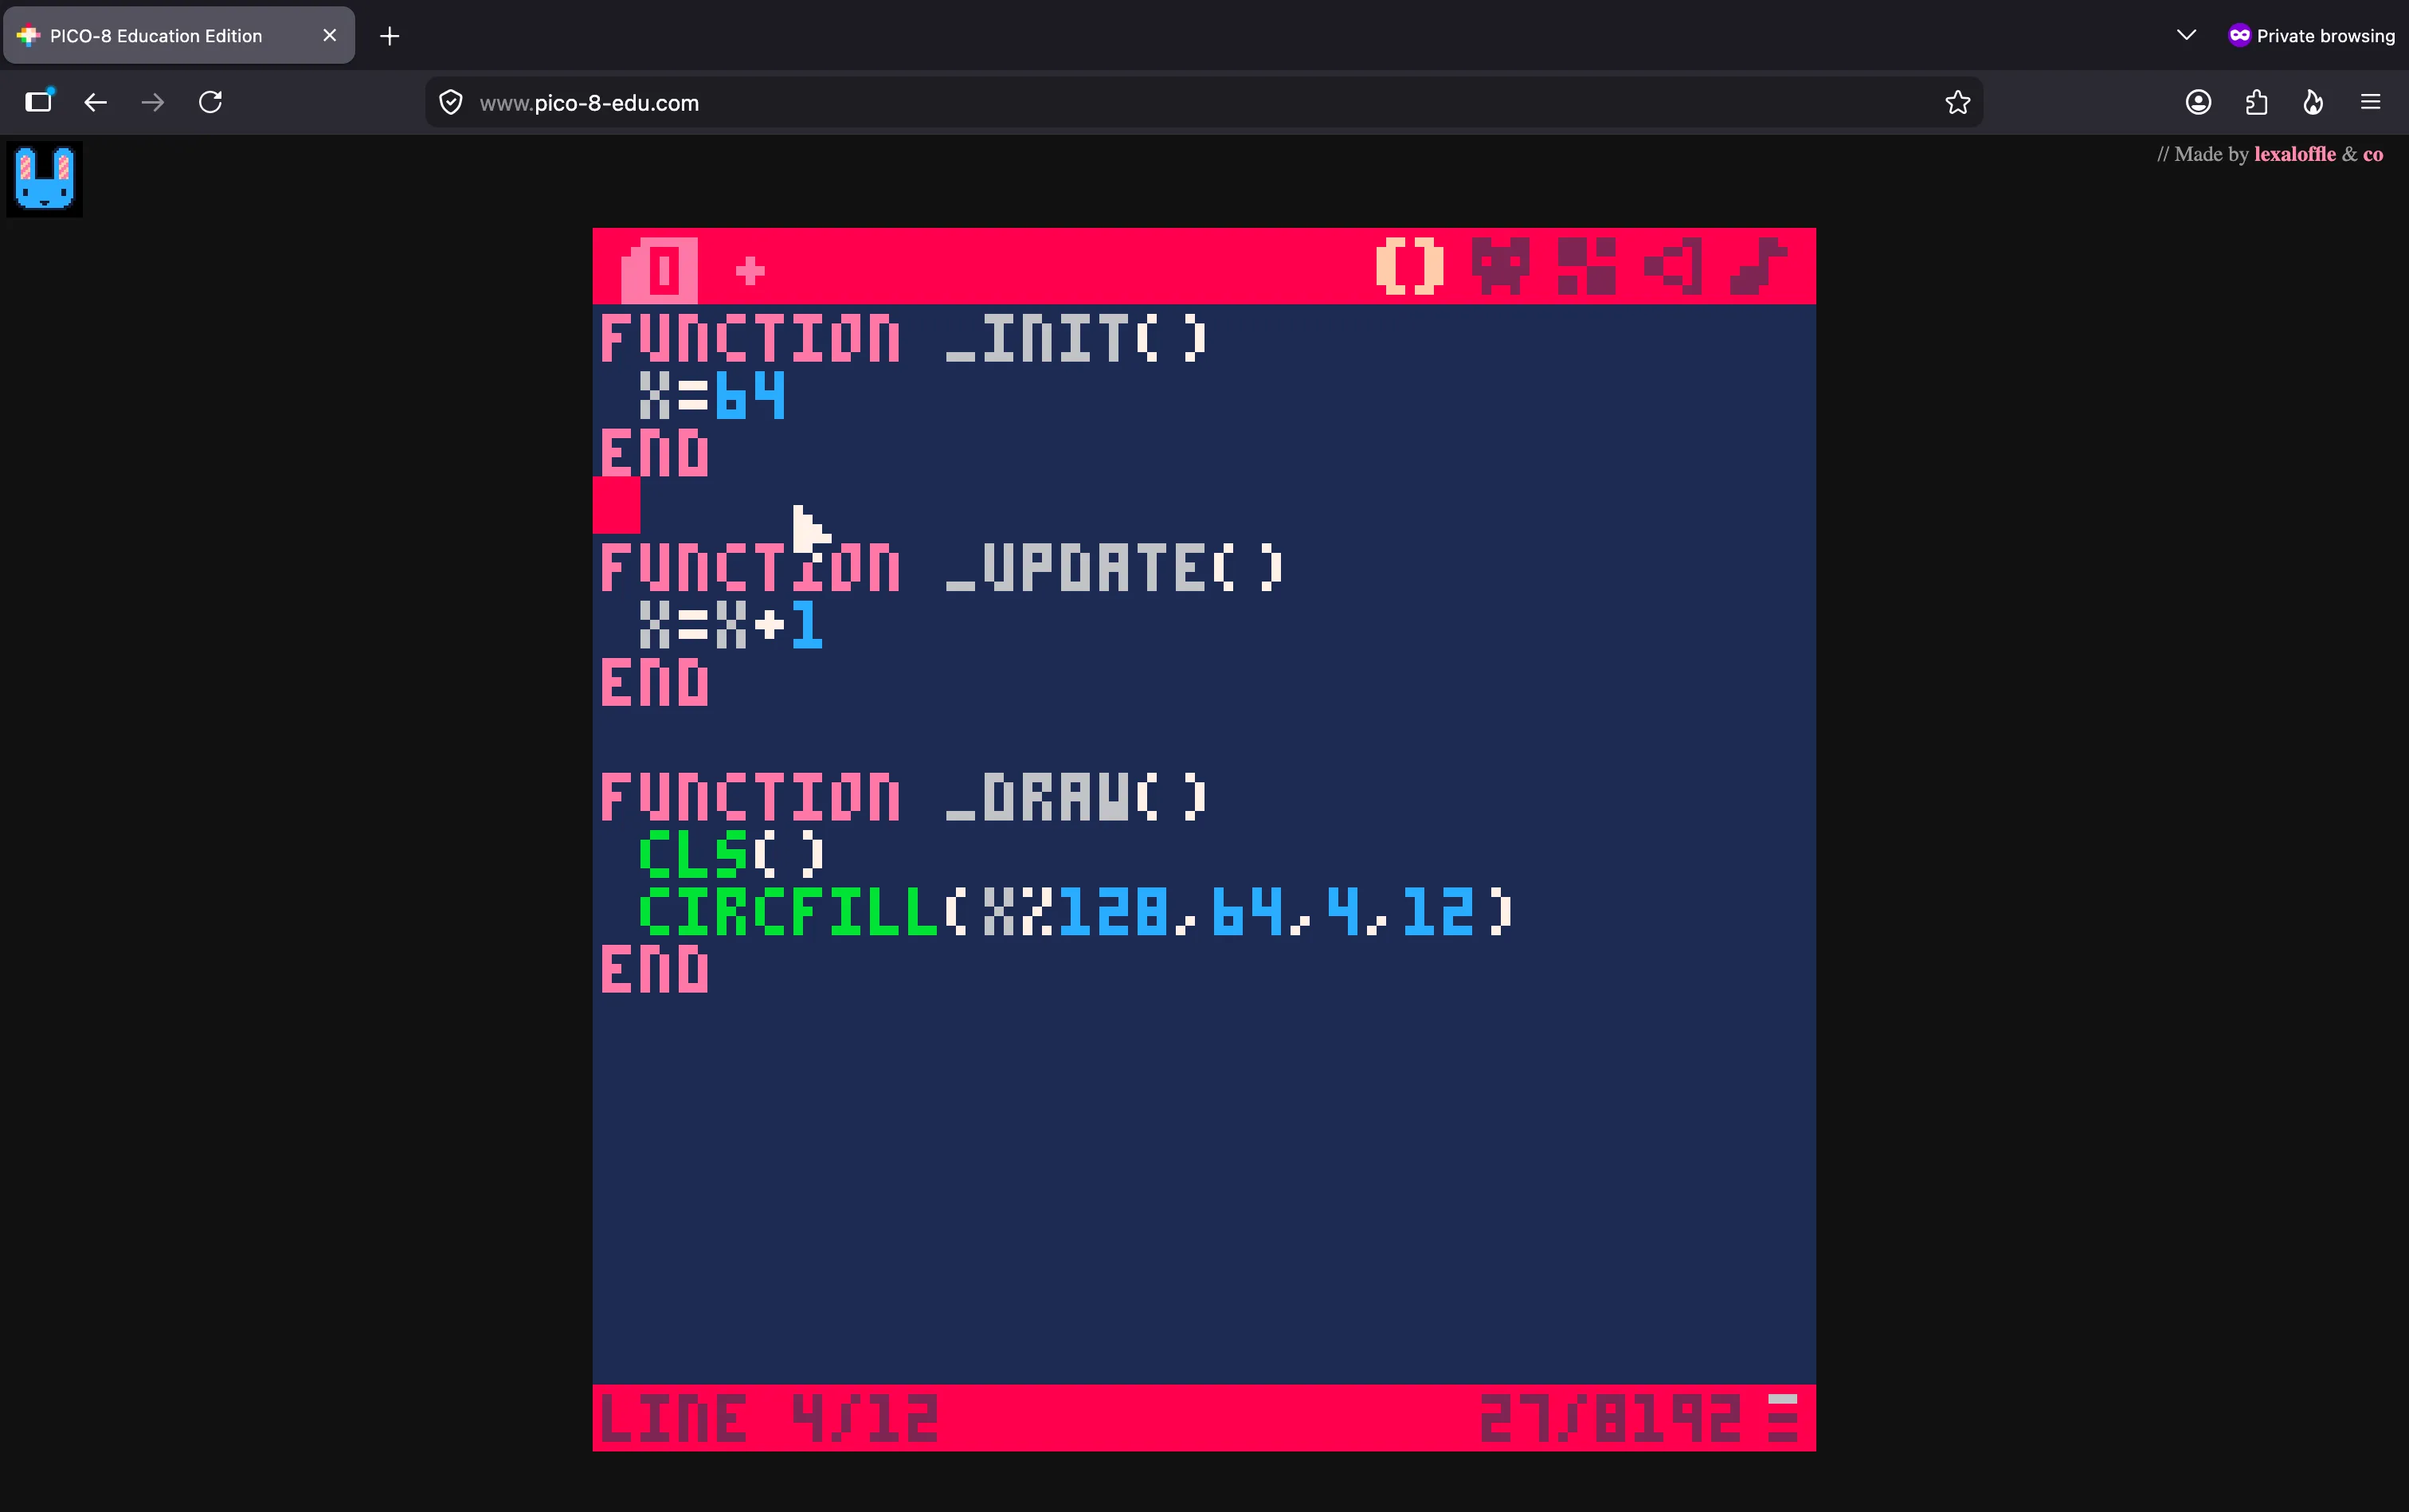Viewport: 2409px width, 1512px height.
Task: Click the flame forget button
Action: coord(2313,102)
